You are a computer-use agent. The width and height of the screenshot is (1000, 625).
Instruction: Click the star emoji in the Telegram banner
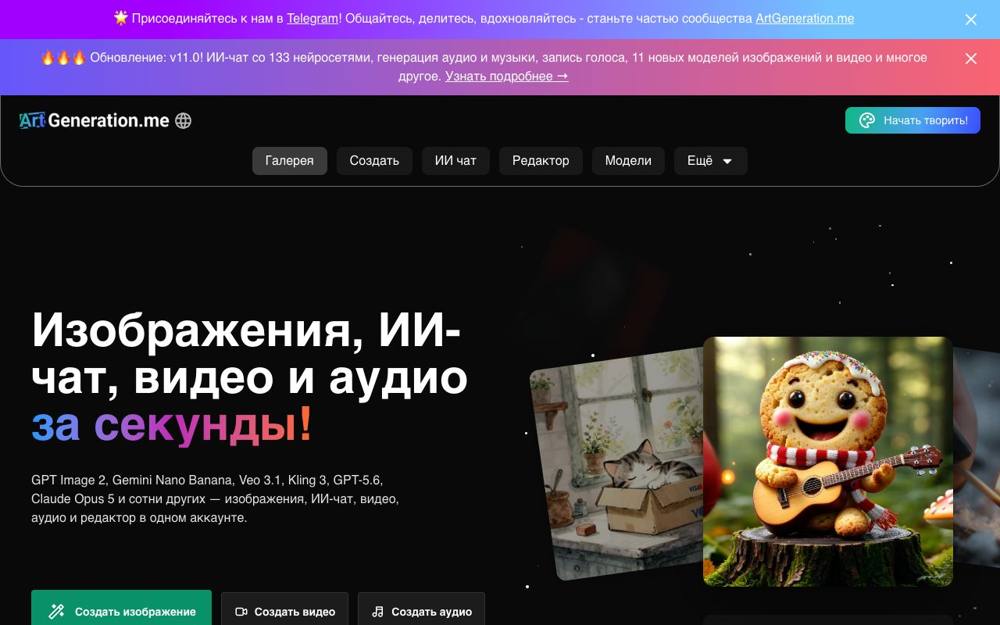tap(121, 18)
